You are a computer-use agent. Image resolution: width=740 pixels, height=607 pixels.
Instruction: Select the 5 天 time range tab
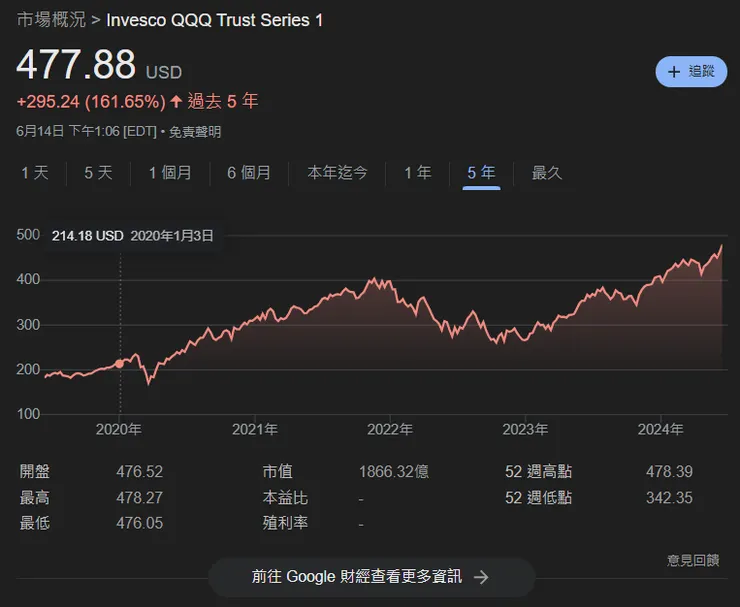pos(98,173)
